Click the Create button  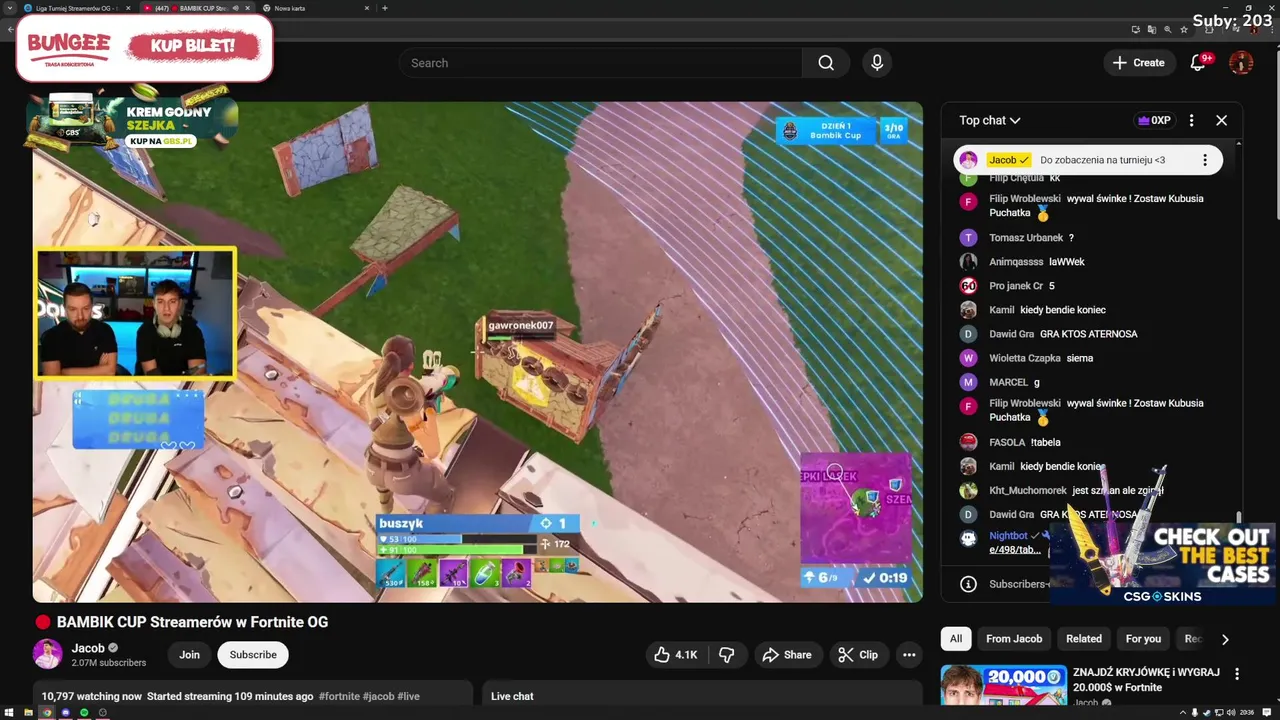[x=1139, y=63]
